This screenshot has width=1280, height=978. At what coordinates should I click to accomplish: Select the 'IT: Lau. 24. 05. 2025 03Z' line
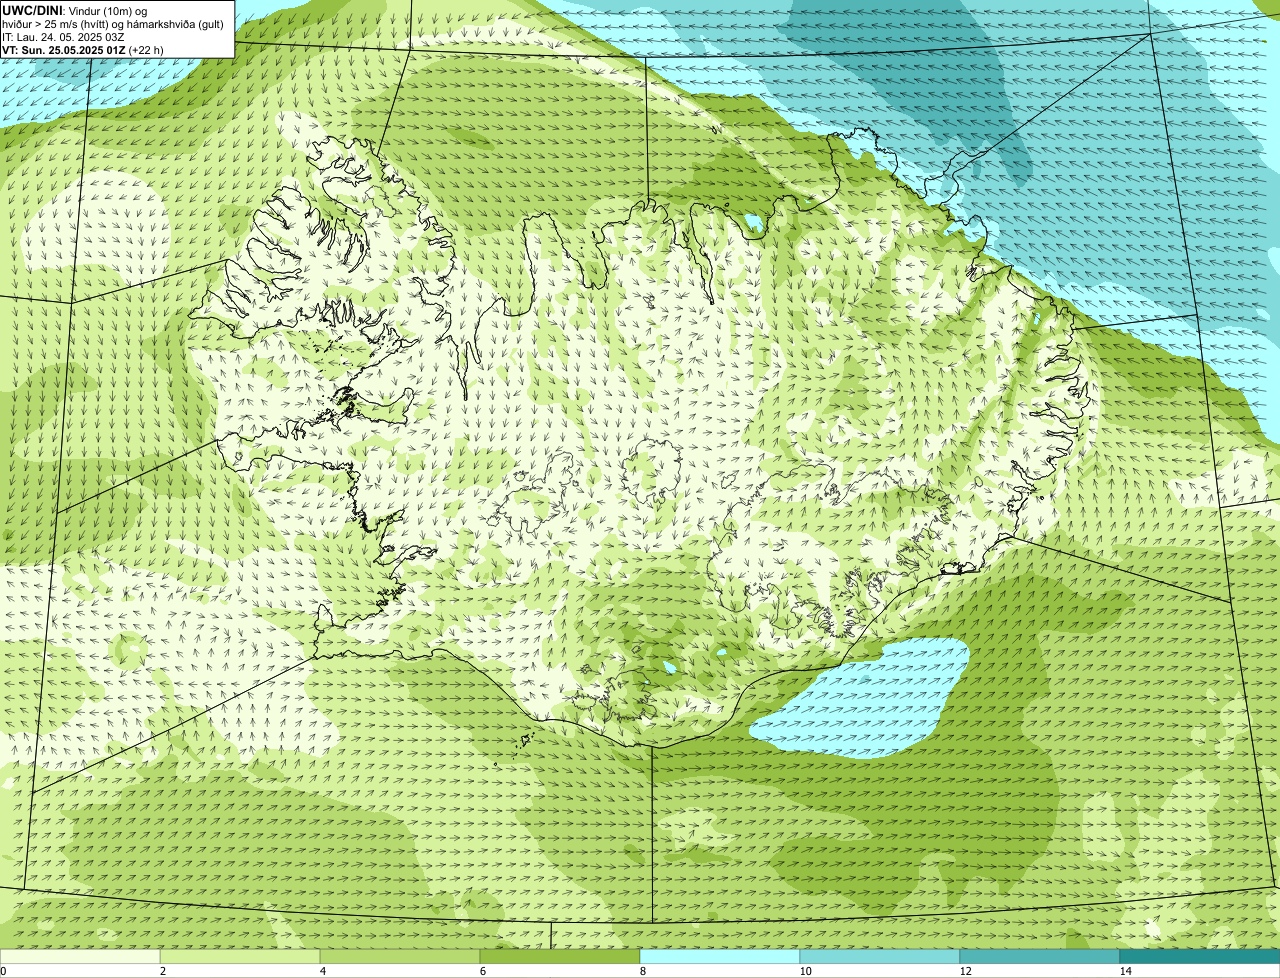coord(64,37)
